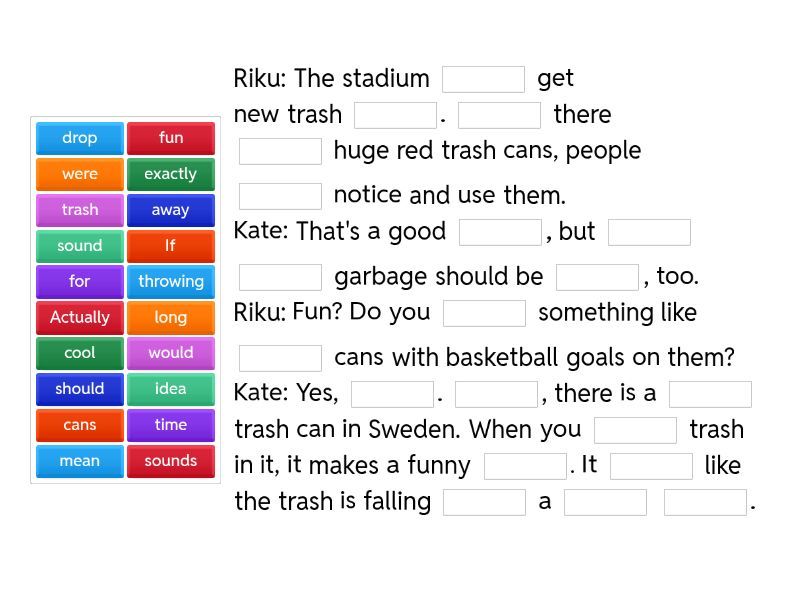800x600 pixels.
Task: Select the 'away' word tile
Action: (171, 210)
